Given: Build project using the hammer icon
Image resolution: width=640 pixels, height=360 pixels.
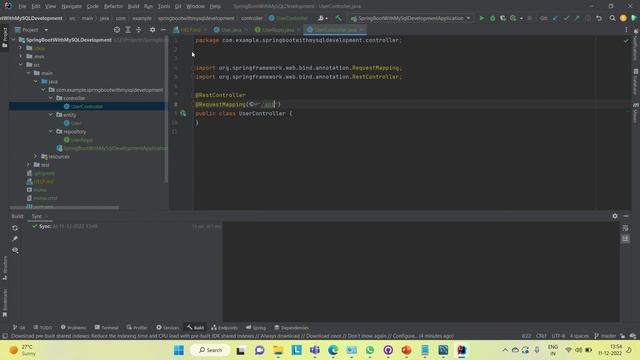Looking at the screenshot, I should (x=338, y=18).
